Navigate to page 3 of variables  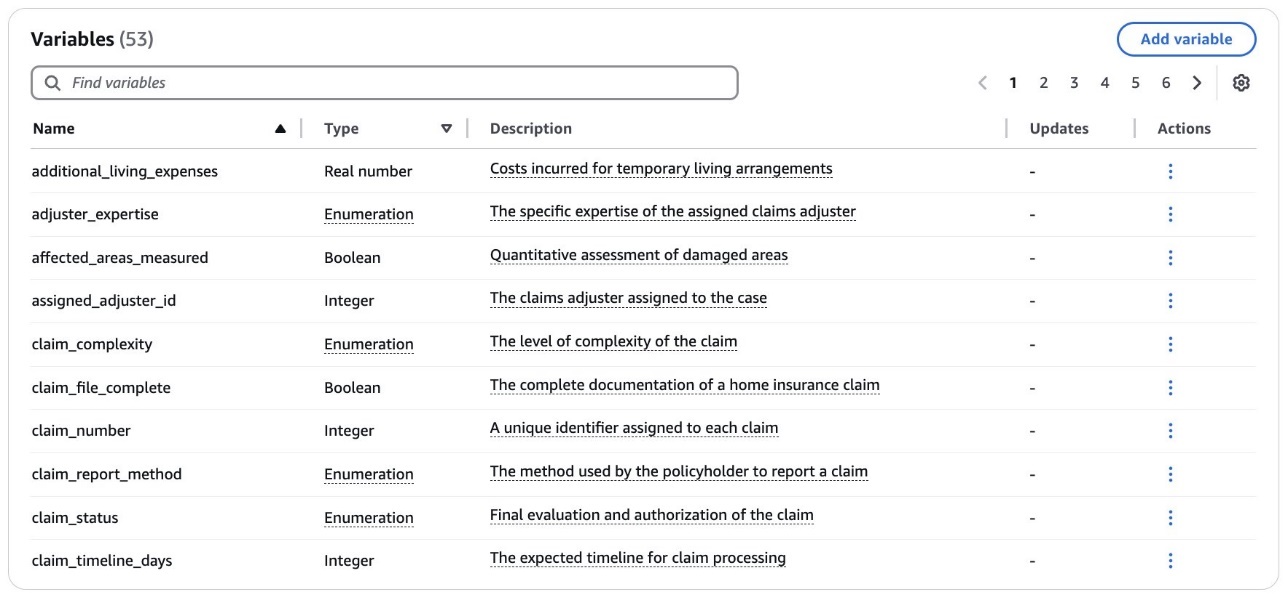click(x=1074, y=82)
